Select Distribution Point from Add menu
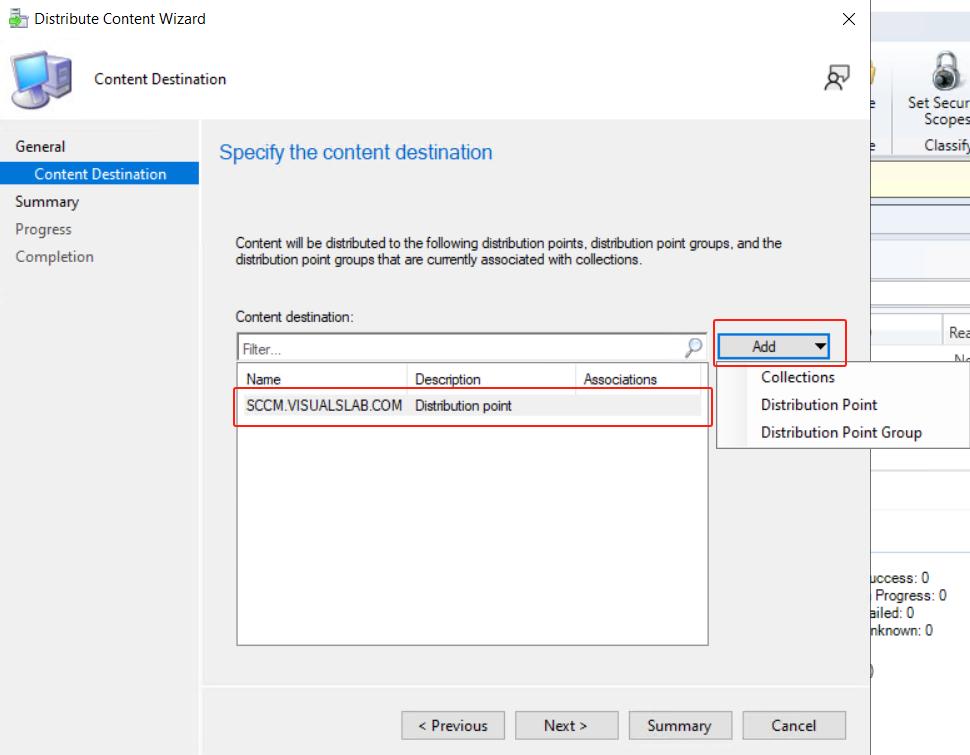This screenshot has width=970, height=755. click(818, 405)
